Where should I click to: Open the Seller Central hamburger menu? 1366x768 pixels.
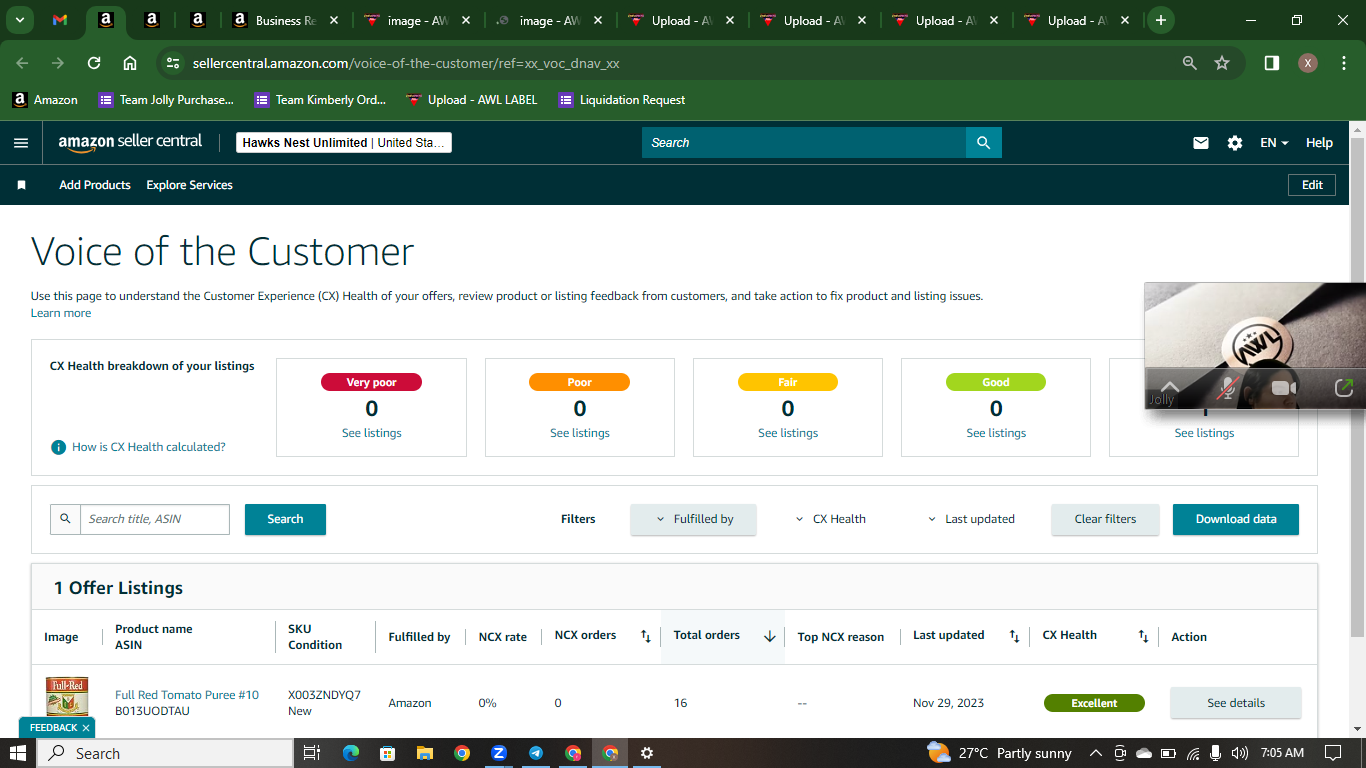click(x=21, y=143)
